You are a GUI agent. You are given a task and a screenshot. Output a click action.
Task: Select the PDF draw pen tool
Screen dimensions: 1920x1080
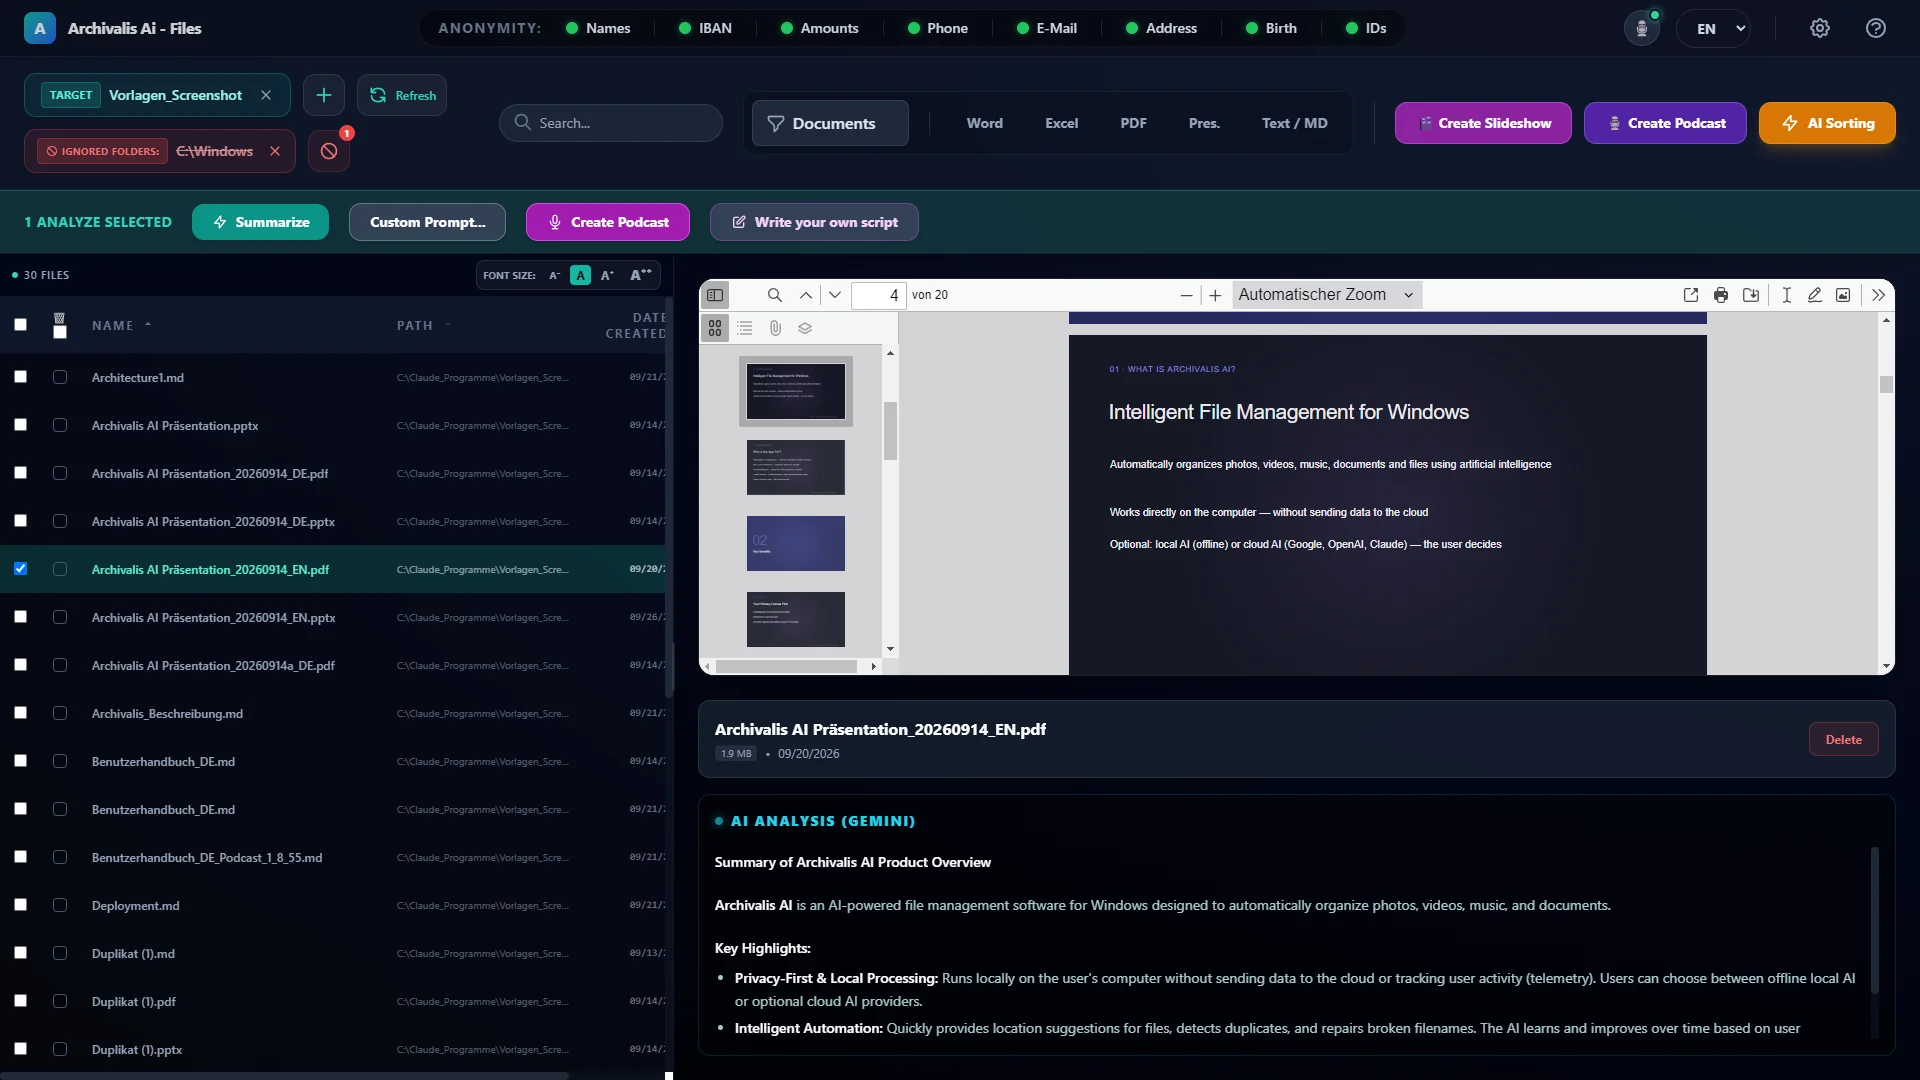(x=1814, y=295)
